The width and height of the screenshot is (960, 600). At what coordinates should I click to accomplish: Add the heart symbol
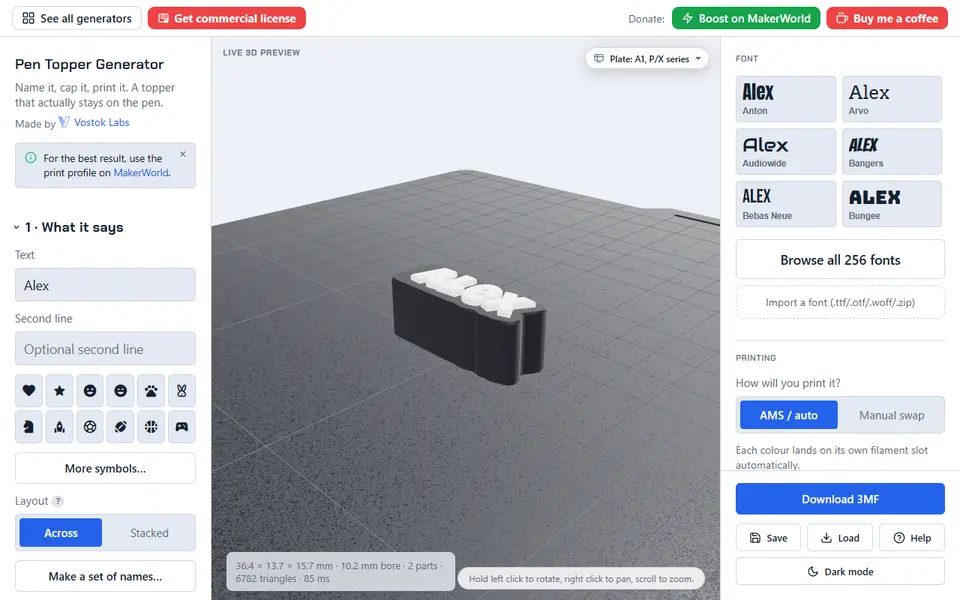tap(29, 391)
